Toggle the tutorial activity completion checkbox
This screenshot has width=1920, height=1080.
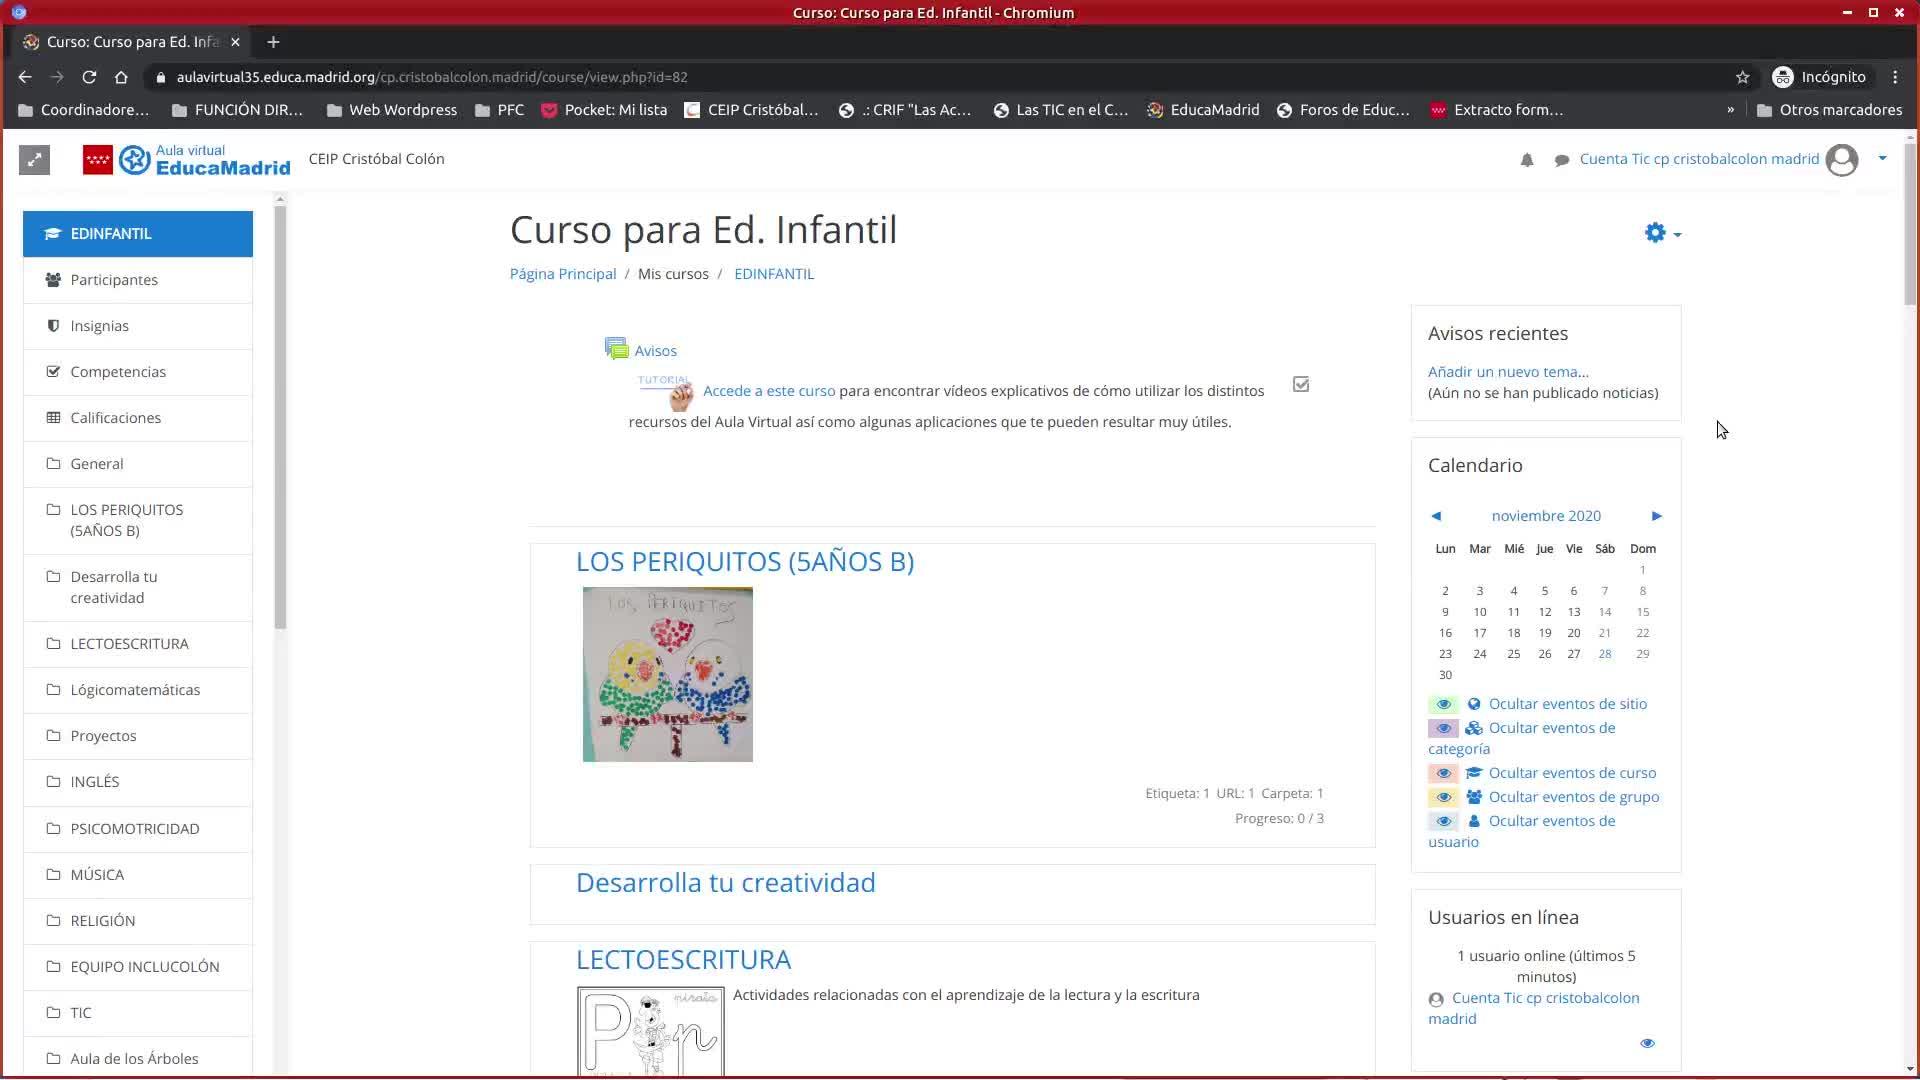pos(1300,384)
